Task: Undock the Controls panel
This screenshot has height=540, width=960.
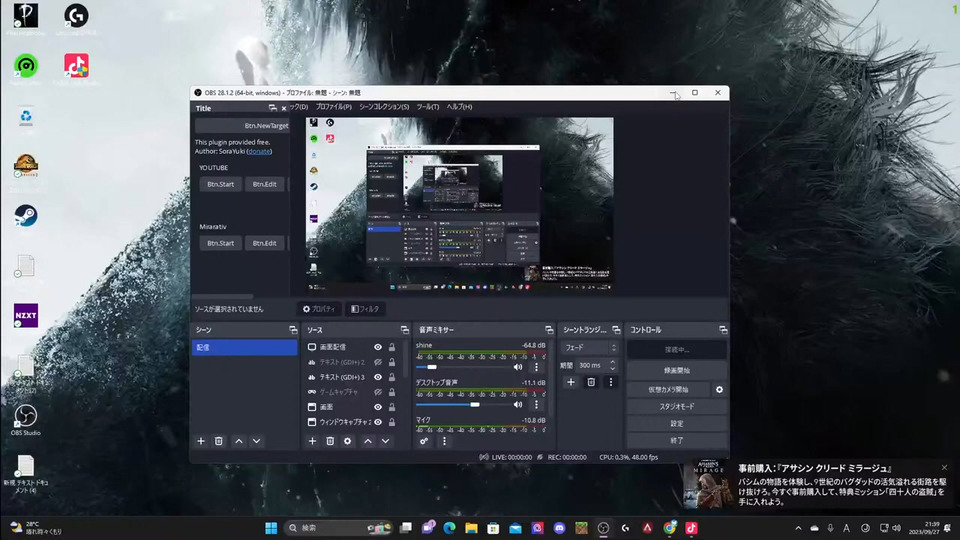Action: coord(723,330)
